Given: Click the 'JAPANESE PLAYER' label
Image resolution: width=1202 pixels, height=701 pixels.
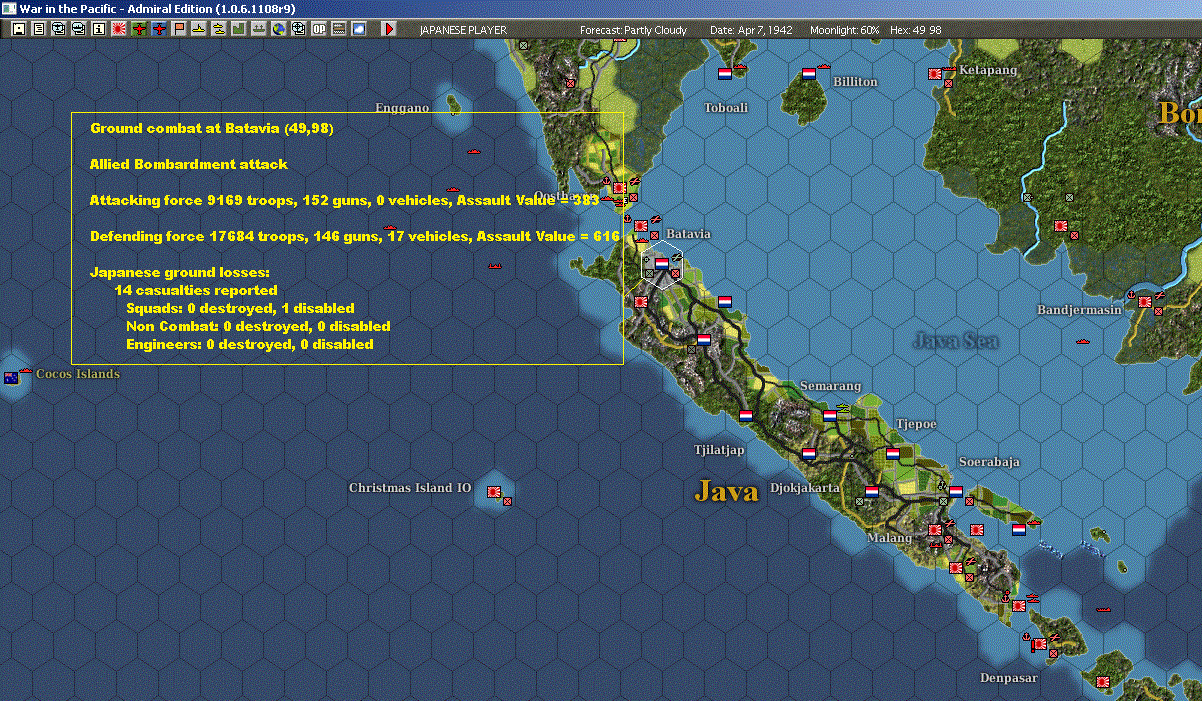Looking at the screenshot, I should tap(463, 30).
